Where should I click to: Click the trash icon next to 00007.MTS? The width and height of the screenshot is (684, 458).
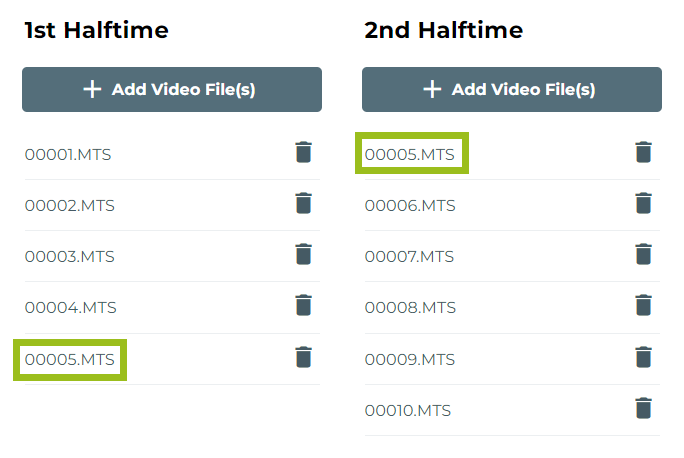click(643, 255)
